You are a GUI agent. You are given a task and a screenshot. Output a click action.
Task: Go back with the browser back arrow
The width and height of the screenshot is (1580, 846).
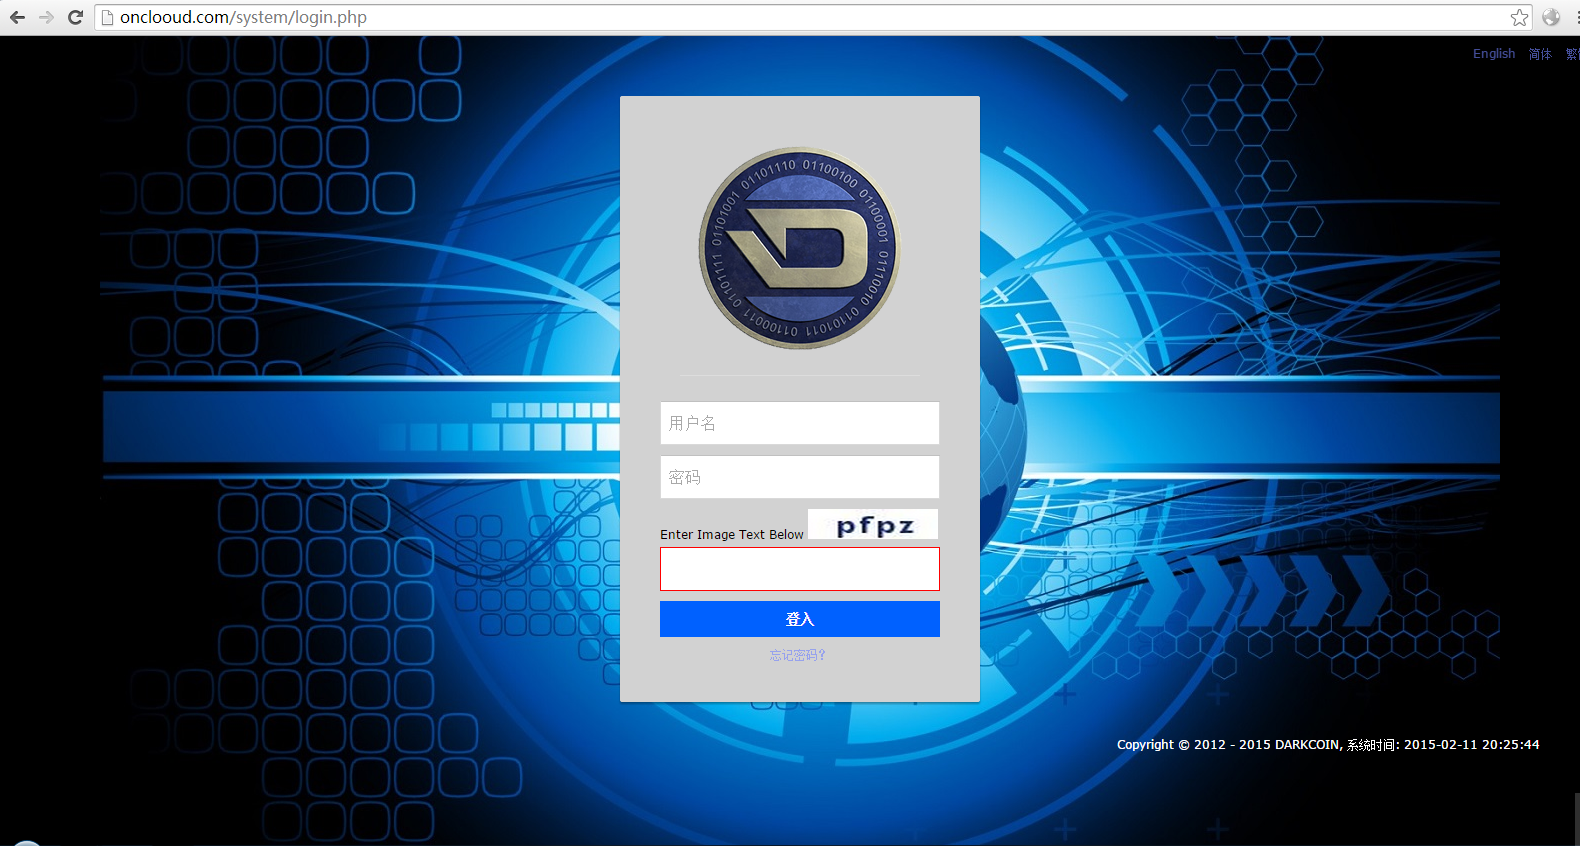tap(17, 17)
